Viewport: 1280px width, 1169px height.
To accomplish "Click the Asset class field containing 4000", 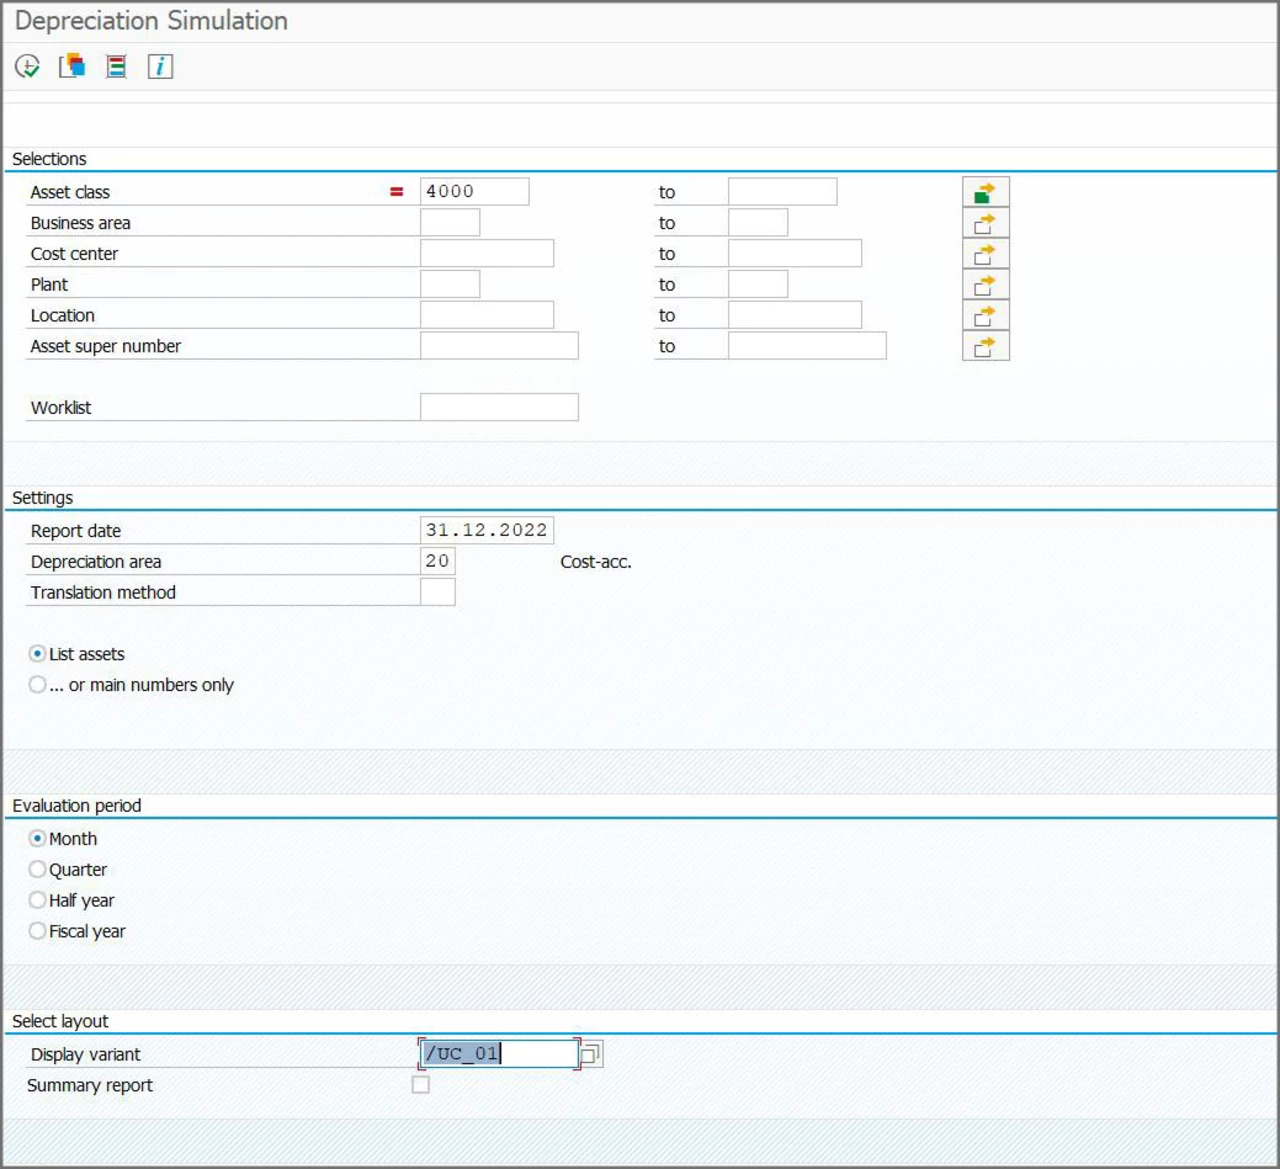I will (475, 191).
